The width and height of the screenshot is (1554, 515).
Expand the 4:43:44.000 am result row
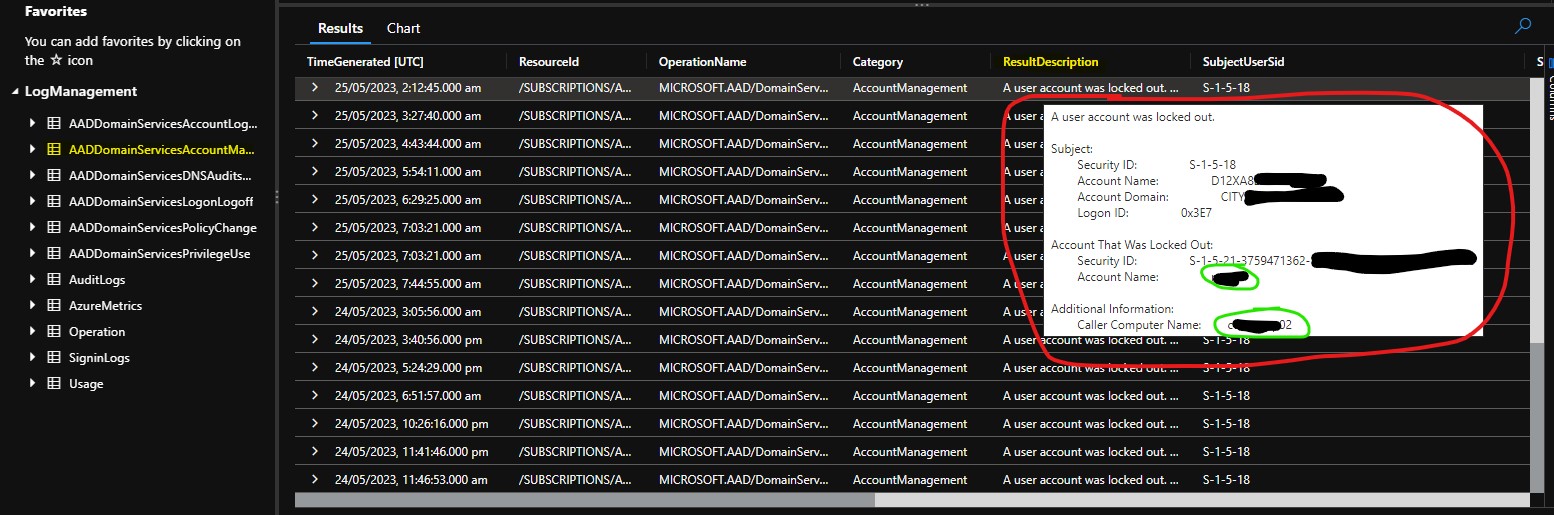click(x=315, y=143)
